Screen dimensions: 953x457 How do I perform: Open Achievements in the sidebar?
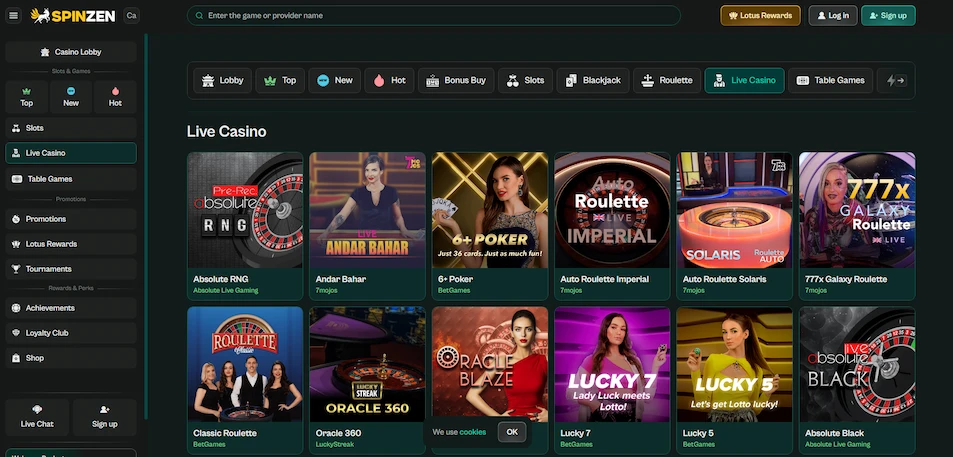[71, 308]
